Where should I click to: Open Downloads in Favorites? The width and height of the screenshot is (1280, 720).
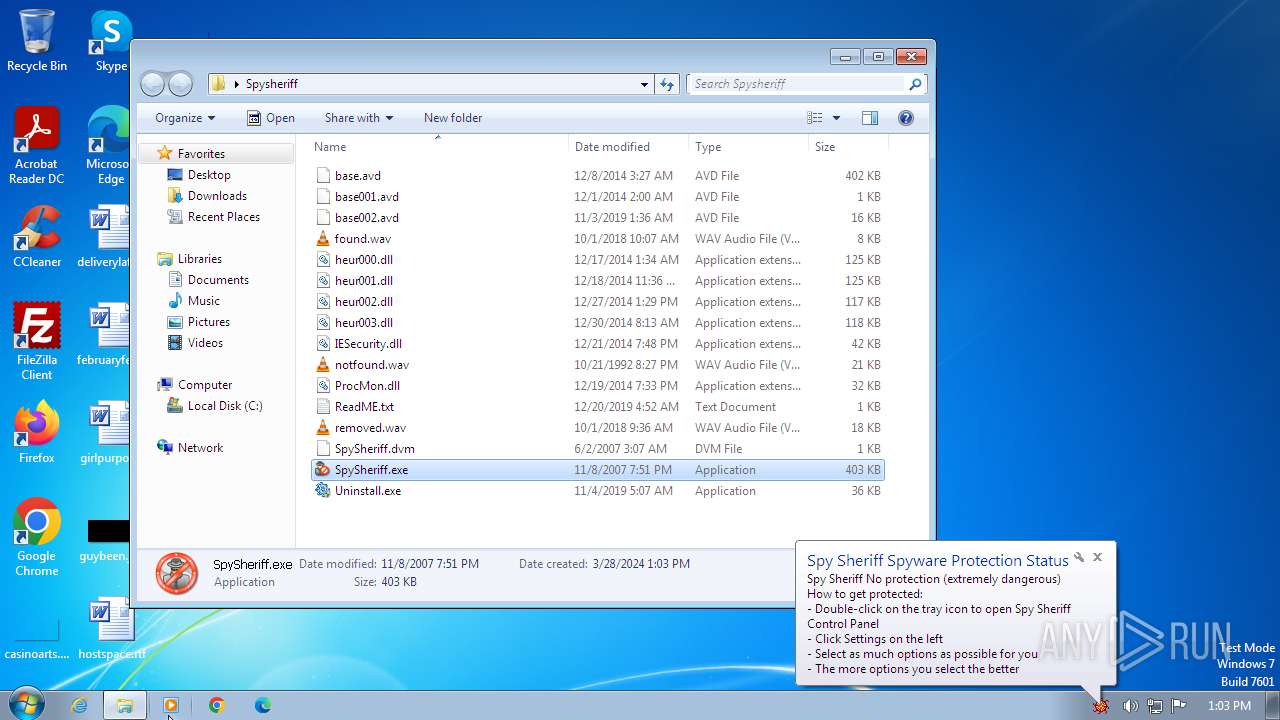[217, 196]
